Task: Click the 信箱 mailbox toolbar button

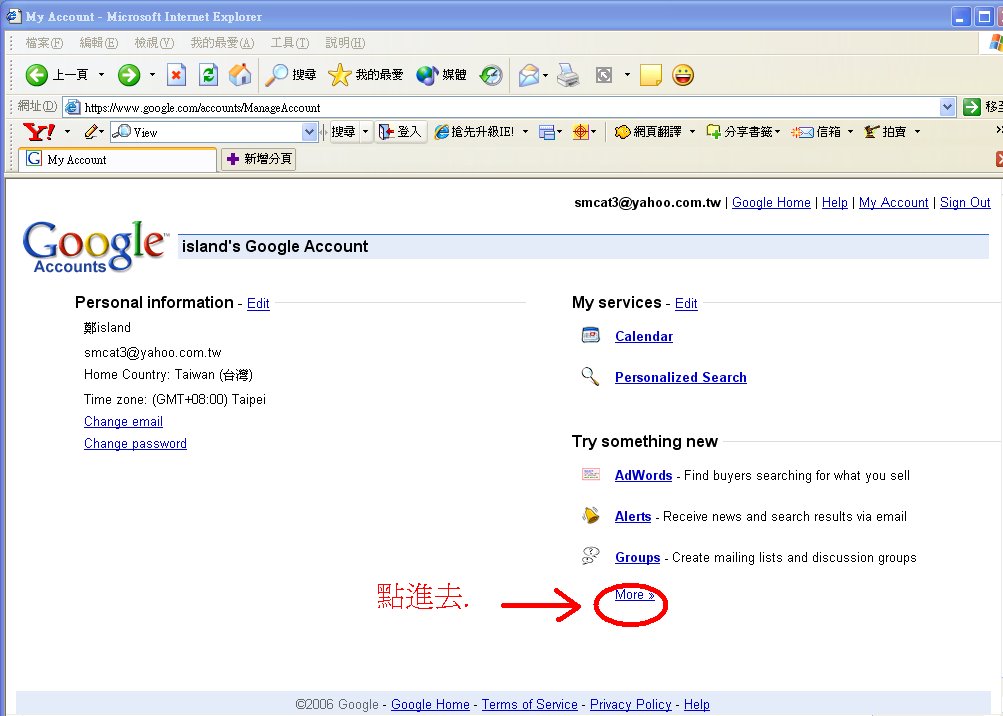Action: pos(816,132)
